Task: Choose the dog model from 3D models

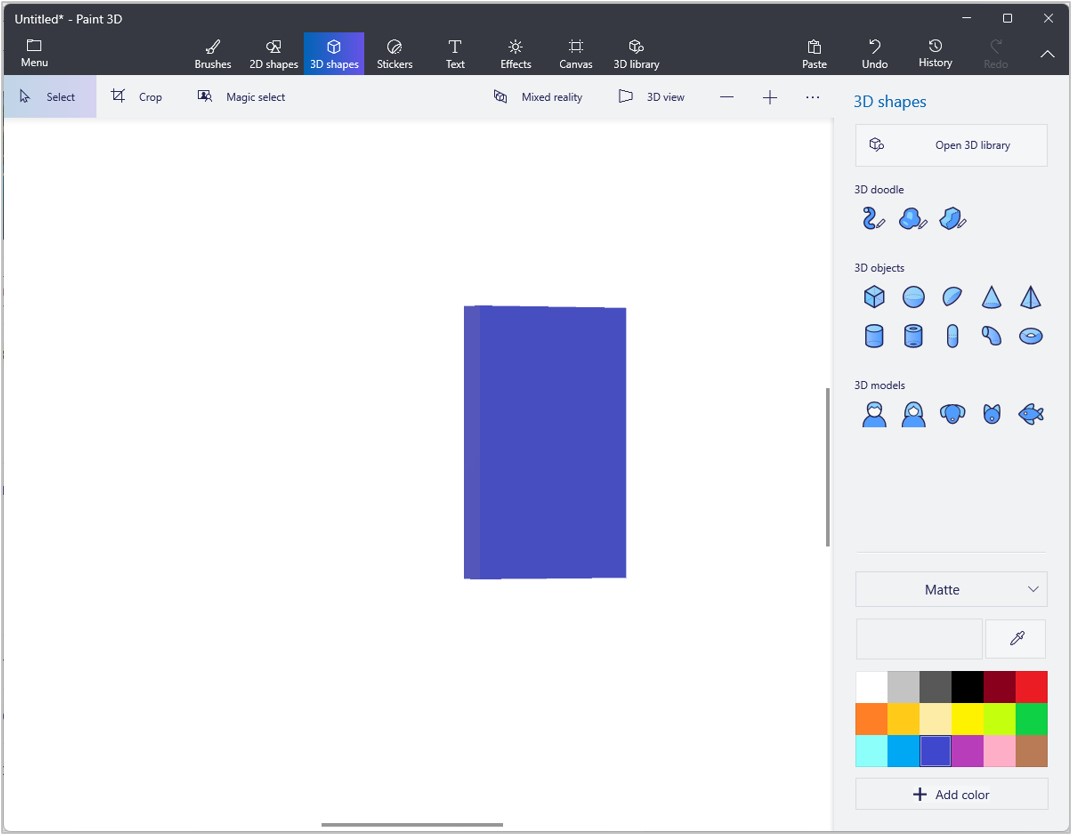Action: click(952, 413)
